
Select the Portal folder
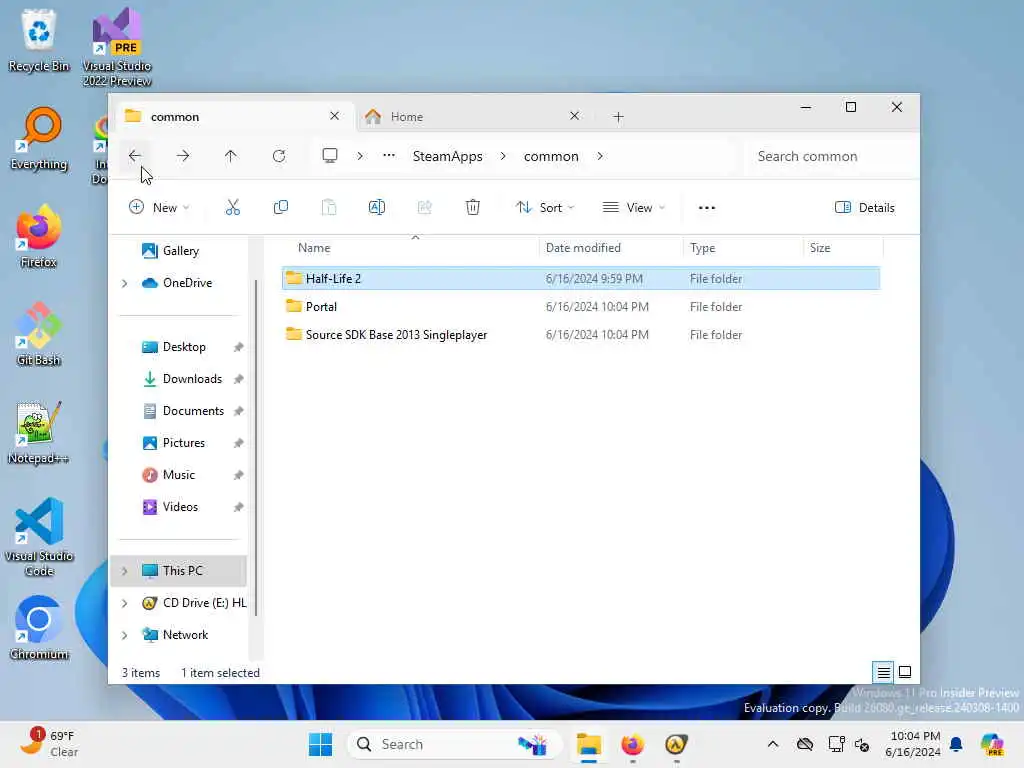tap(581, 307)
